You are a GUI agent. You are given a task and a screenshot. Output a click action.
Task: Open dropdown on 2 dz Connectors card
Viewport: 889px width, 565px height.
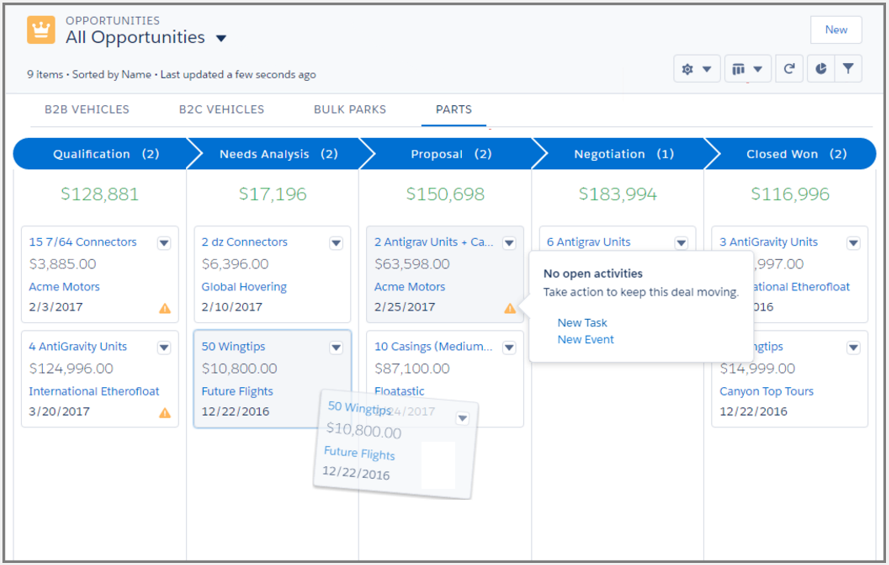pos(337,243)
